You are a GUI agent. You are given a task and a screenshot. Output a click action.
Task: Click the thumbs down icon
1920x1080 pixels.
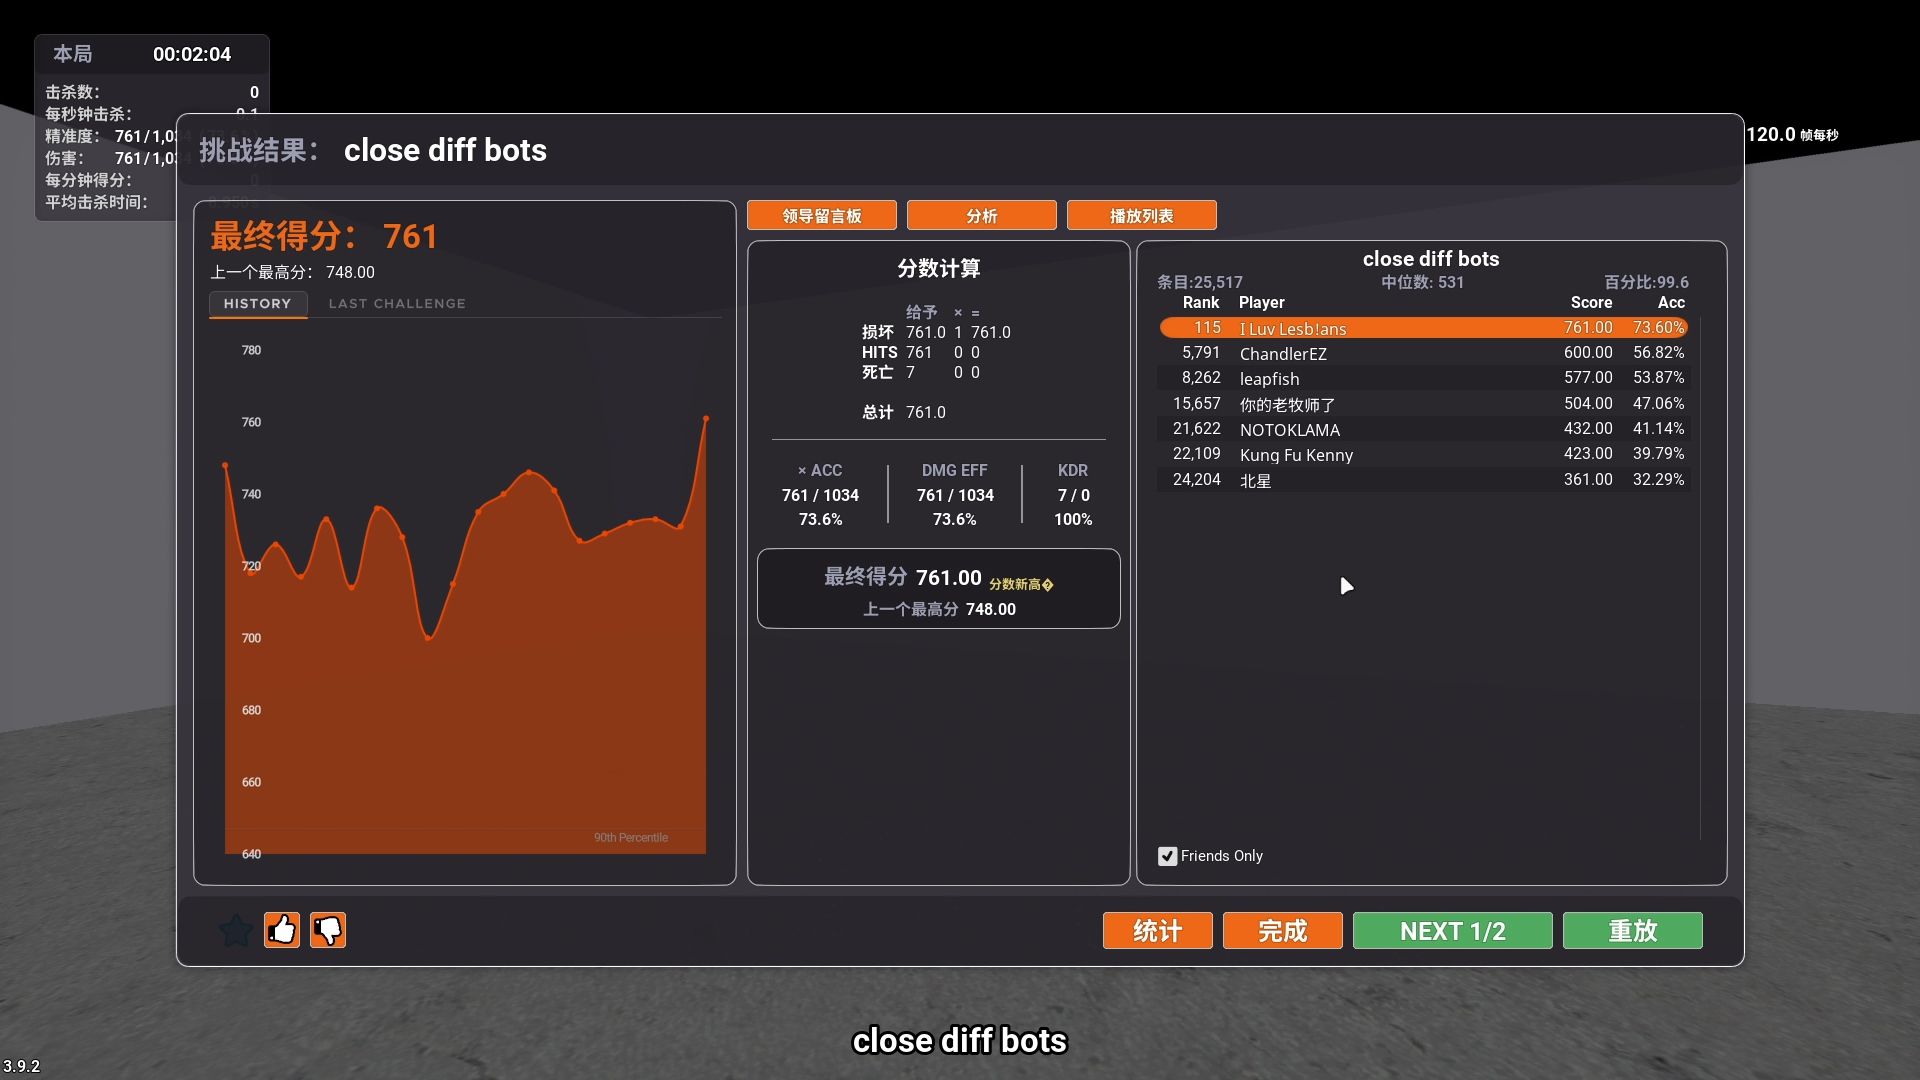click(328, 930)
